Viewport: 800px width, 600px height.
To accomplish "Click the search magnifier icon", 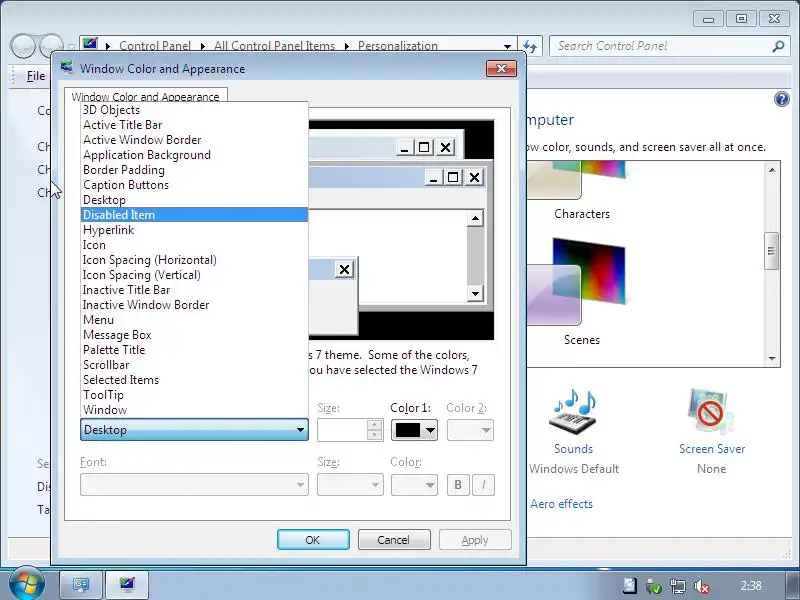I will click(778, 46).
